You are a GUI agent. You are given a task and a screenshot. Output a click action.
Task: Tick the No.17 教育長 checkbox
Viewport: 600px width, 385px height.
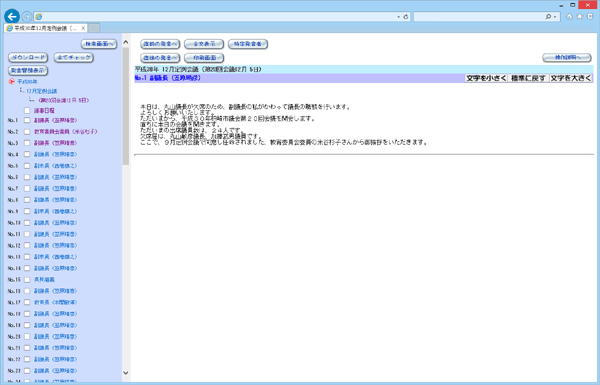tap(27, 302)
